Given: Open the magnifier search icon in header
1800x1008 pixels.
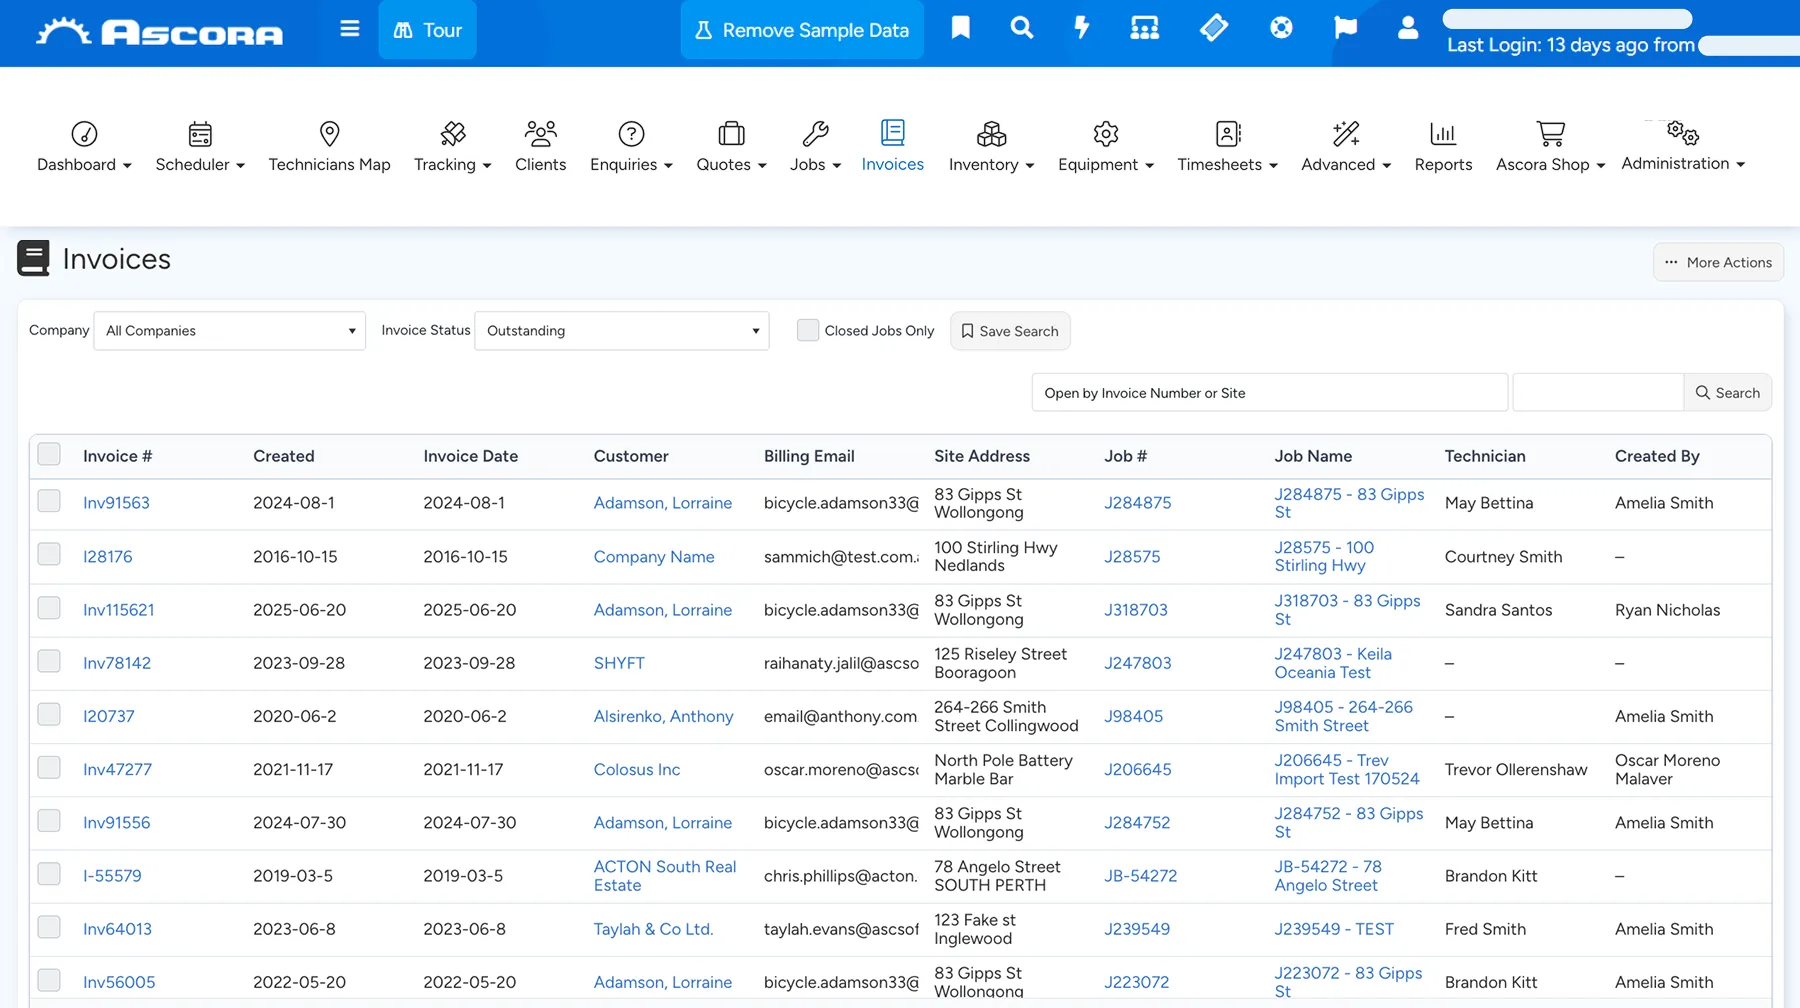Looking at the screenshot, I should 1021,28.
